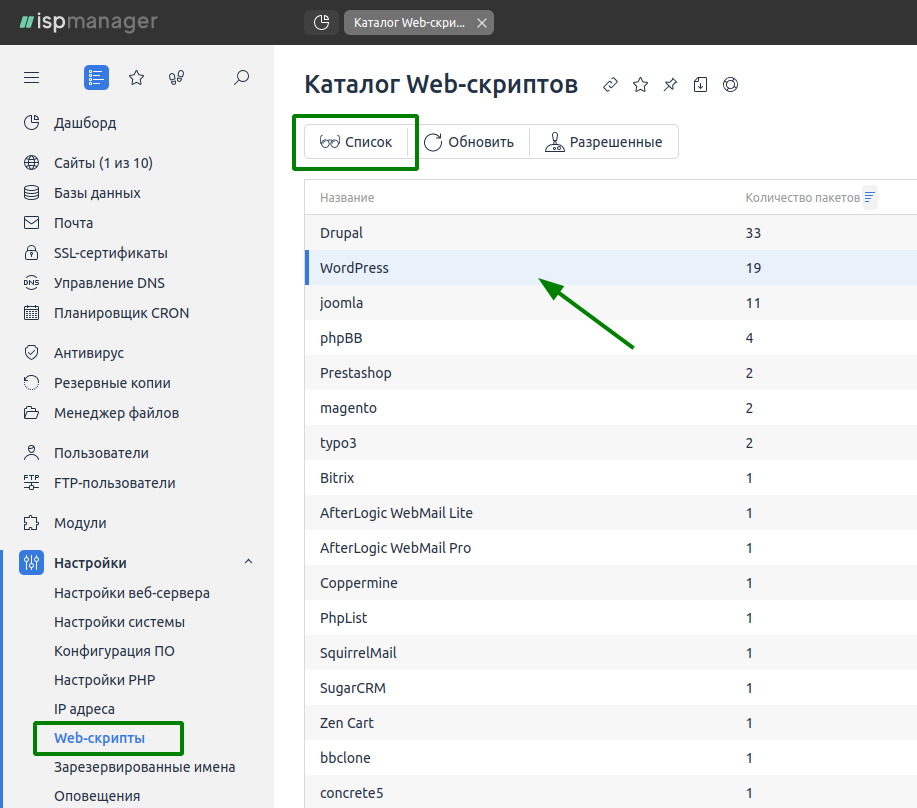Image resolution: width=917 pixels, height=808 pixels.
Task: Open recently visited footsteps icon
Action: [x=176, y=77]
